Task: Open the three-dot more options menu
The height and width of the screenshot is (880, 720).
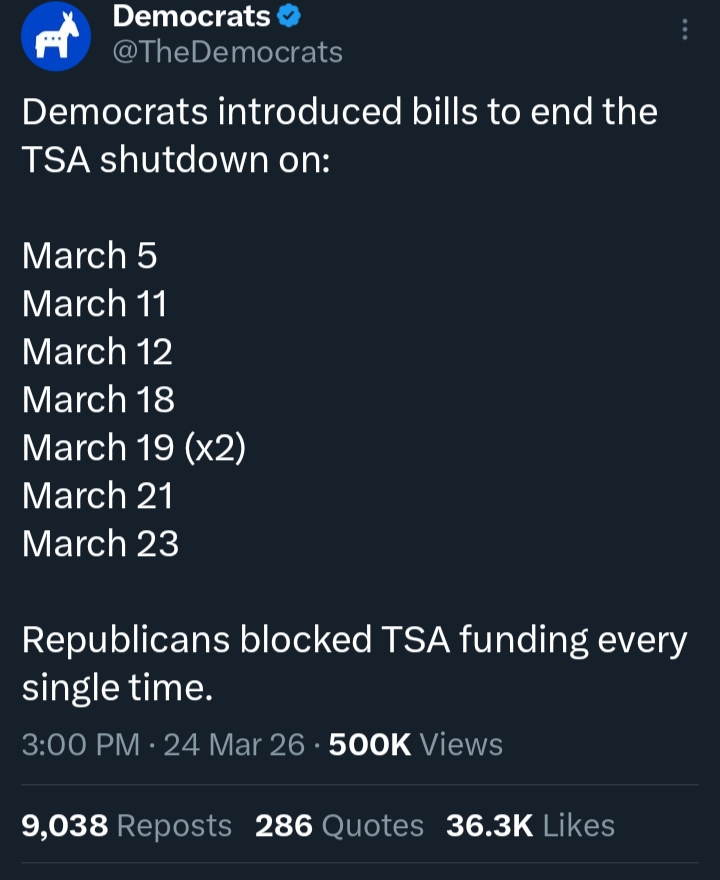Action: pos(685,30)
